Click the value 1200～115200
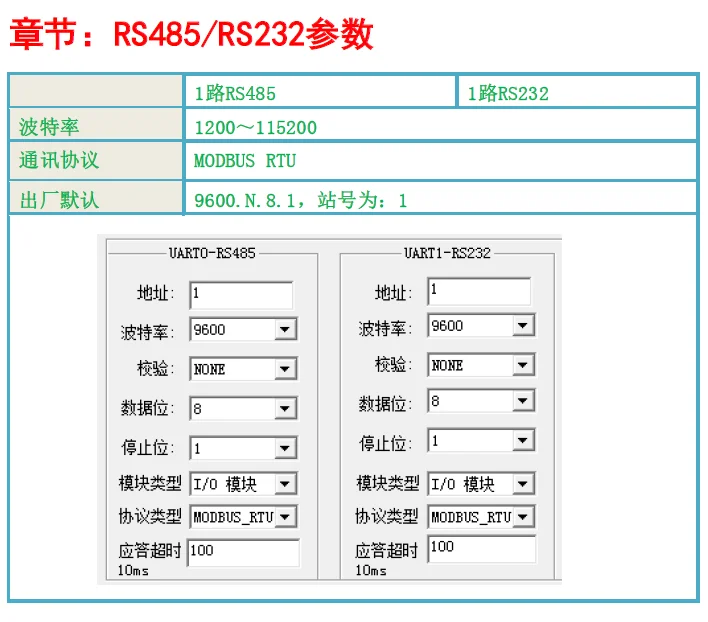The width and height of the screenshot is (708, 622). 256,128
